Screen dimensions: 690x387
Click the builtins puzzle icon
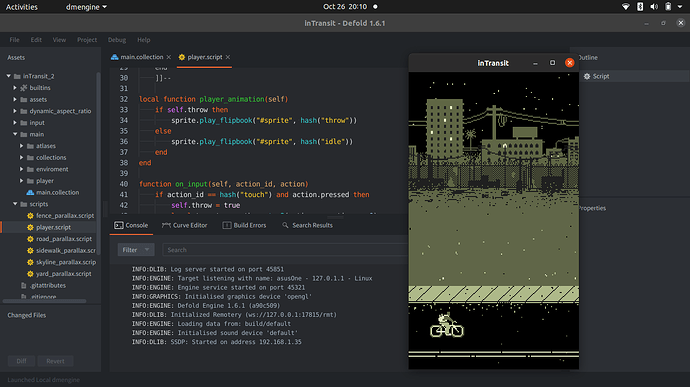pyautogui.click(x=24, y=88)
